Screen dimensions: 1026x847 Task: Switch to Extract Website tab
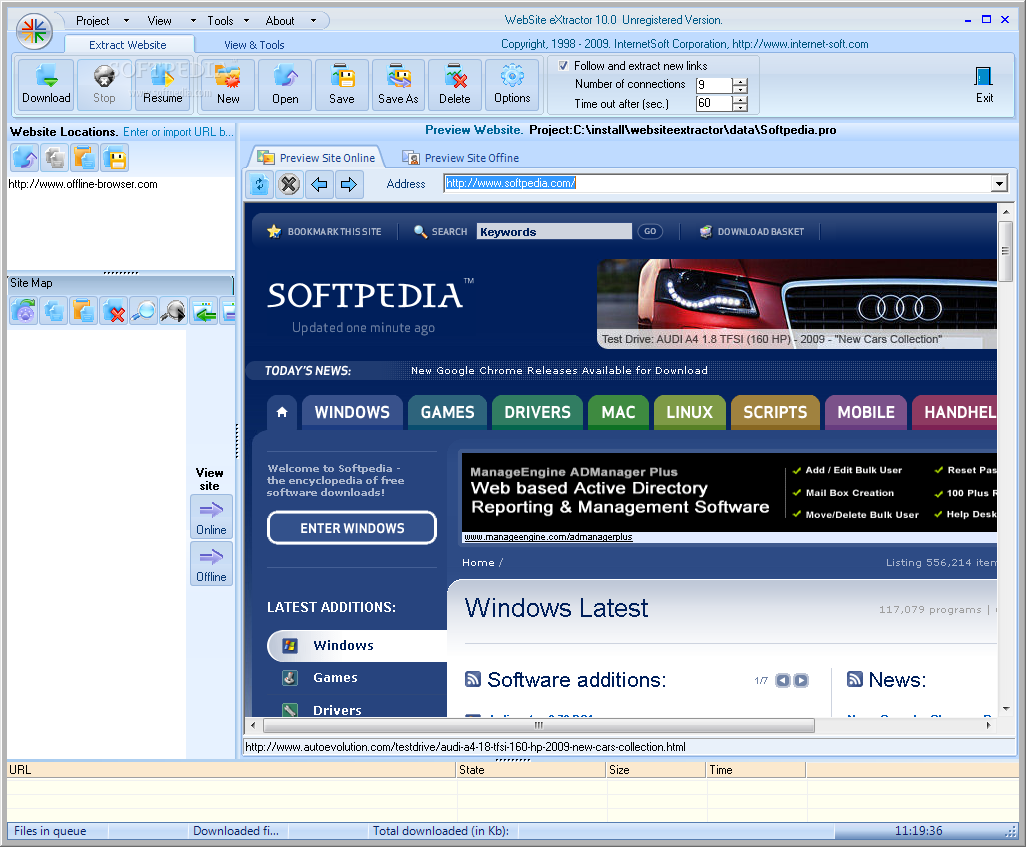coord(128,45)
